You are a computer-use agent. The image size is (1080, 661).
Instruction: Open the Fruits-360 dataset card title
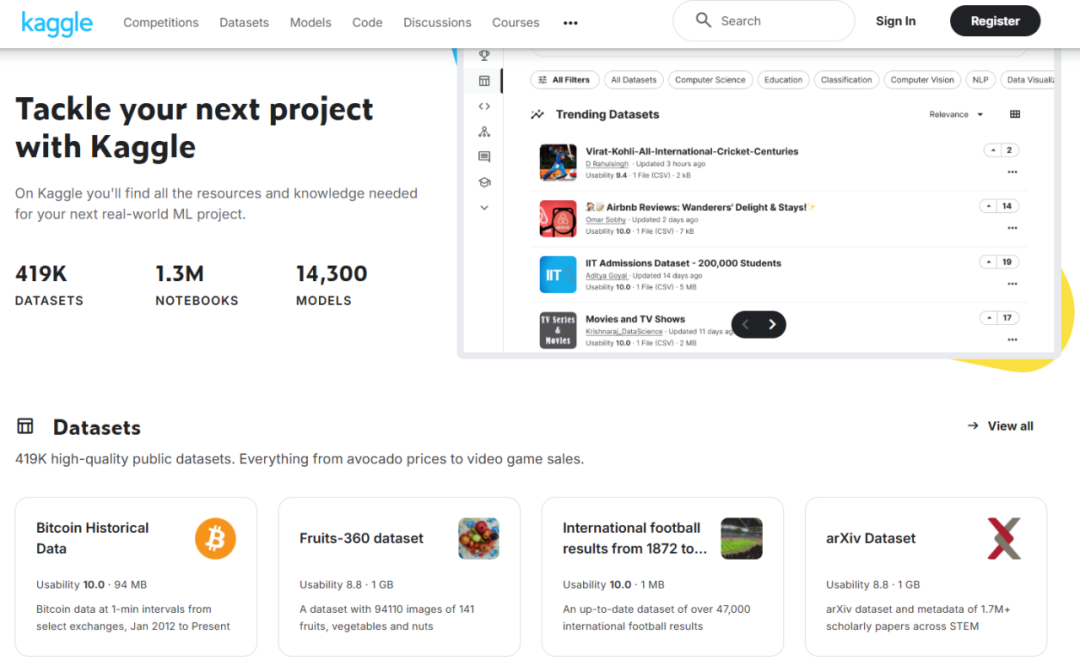pyautogui.click(x=361, y=538)
